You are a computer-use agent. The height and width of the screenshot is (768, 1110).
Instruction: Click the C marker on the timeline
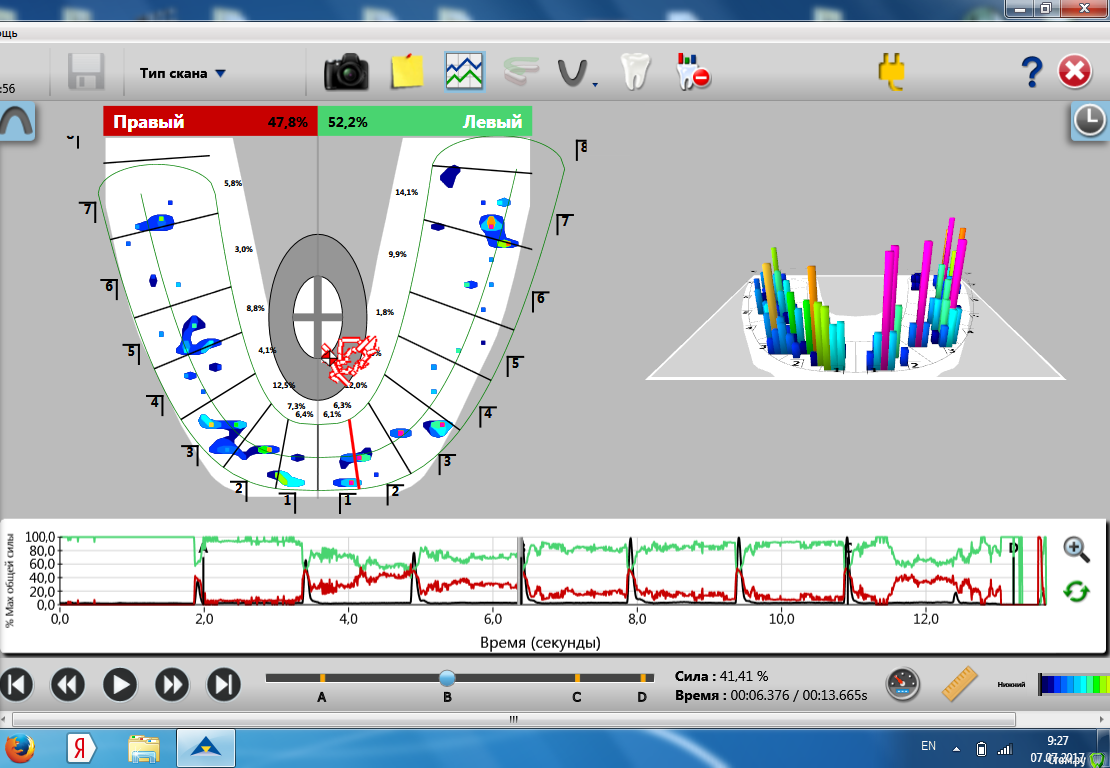pyautogui.click(x=577, y=679)
